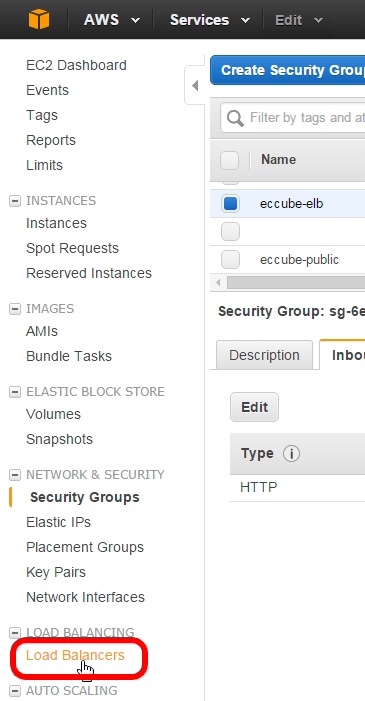Select the eccube-public row name
Image resolution: width=365 pixels, height=701 pixels.
(299, 260)
